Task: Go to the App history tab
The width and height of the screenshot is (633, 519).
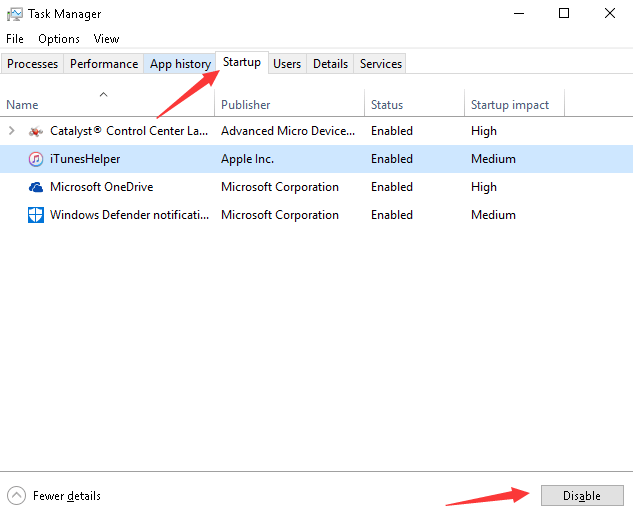Action: coord(180,64)
